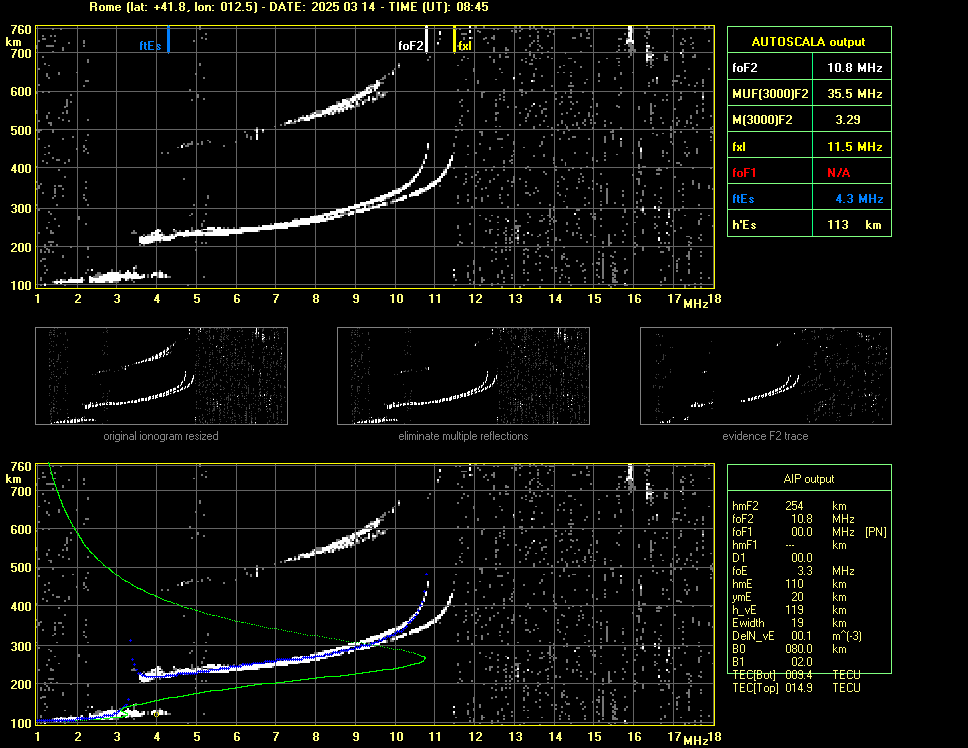The height and width of the screenshot is (748, 968).
Task: Click the caption 'eliminate multiple reflections'
Action: 463,436
